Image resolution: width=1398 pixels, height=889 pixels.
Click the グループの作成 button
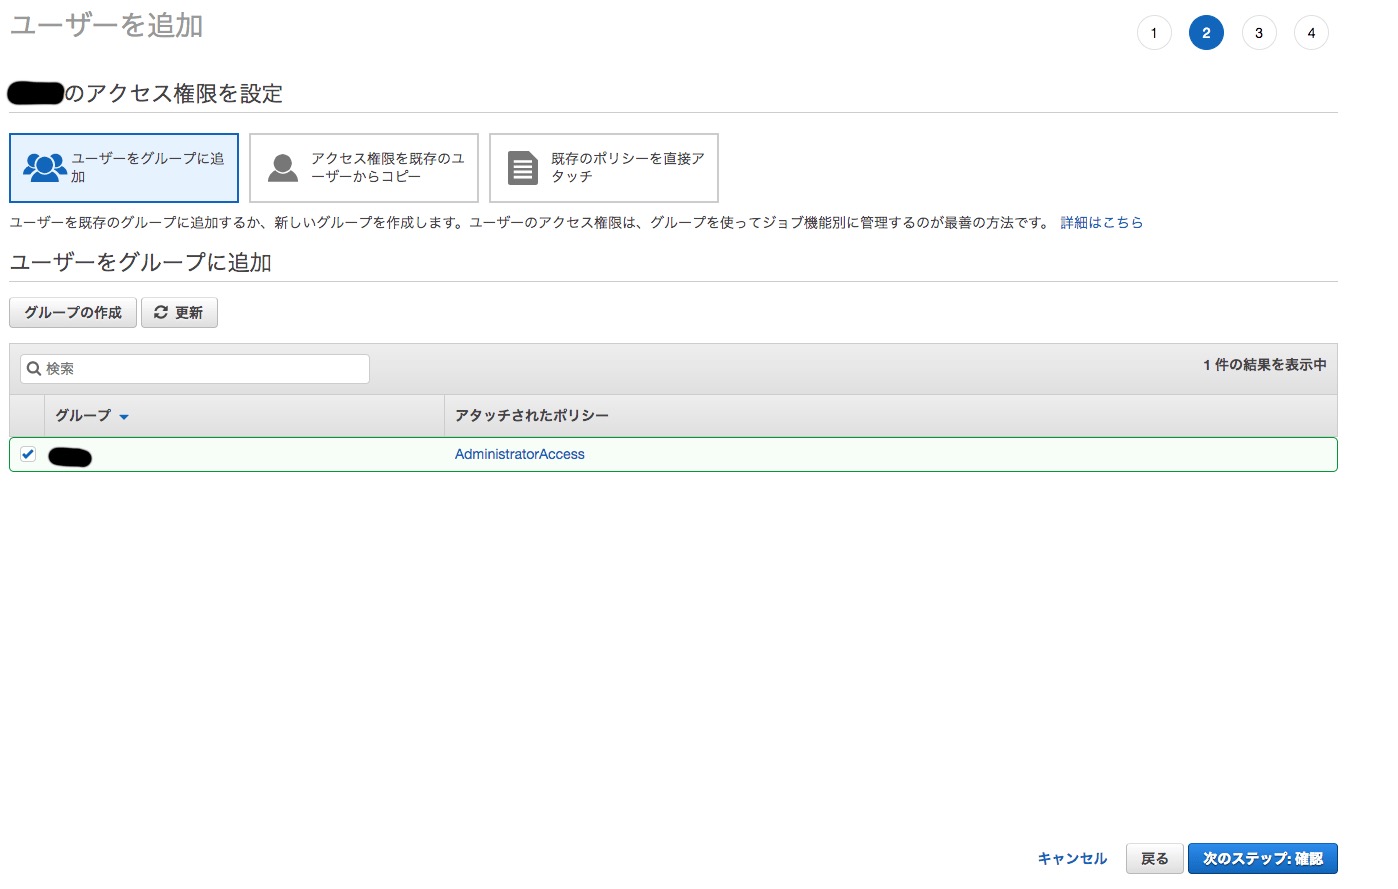click(72, 312)
